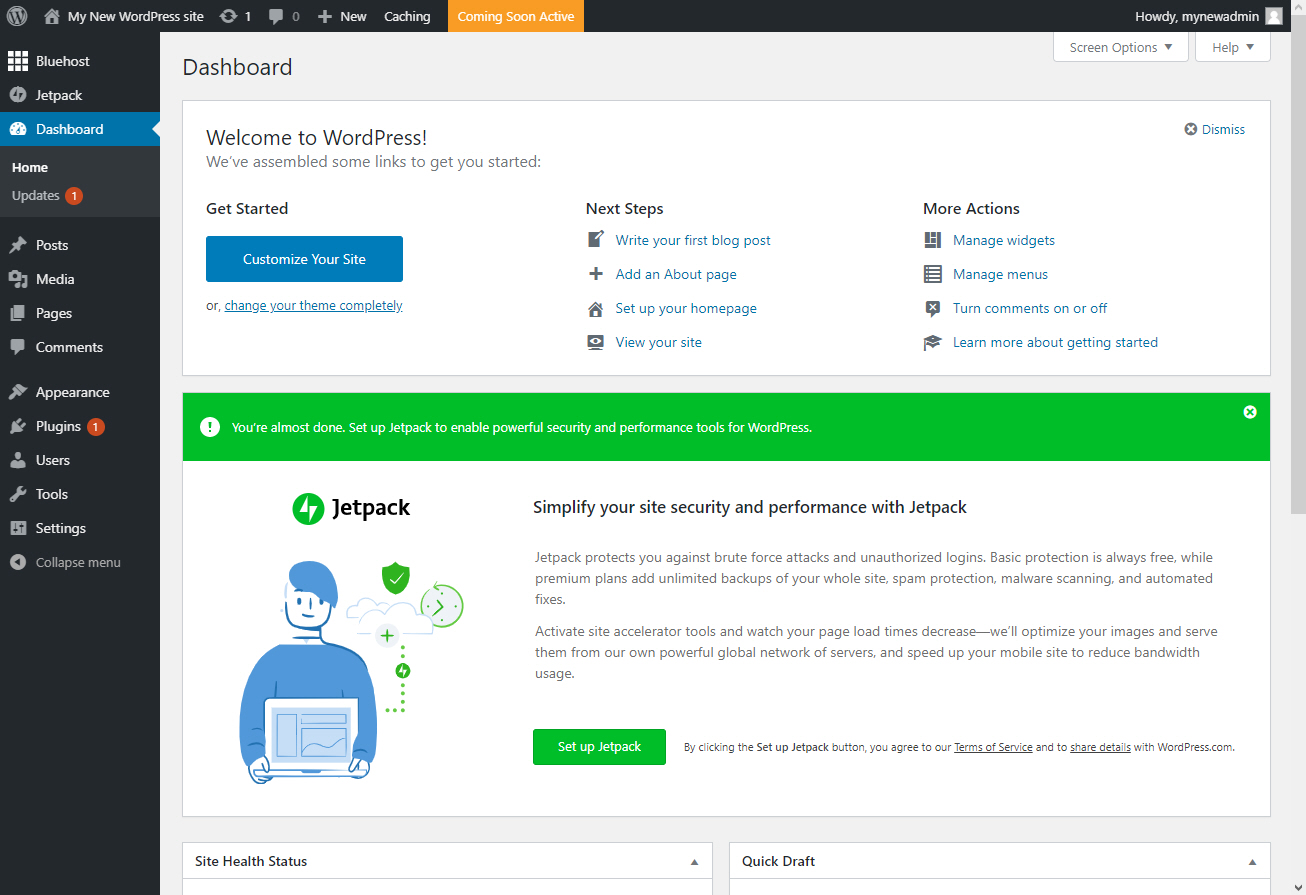
Task: Click the exclamation icon in green banner
Action: tap(210, 427)
